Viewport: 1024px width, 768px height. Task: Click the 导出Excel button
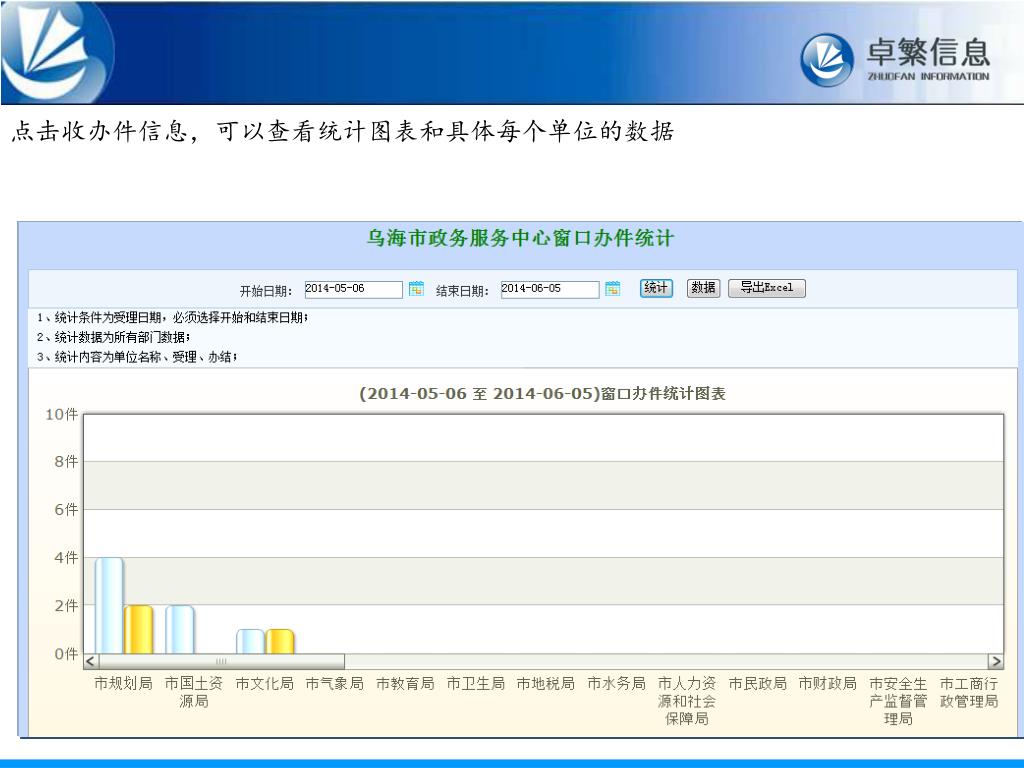(x=767, y=288)
